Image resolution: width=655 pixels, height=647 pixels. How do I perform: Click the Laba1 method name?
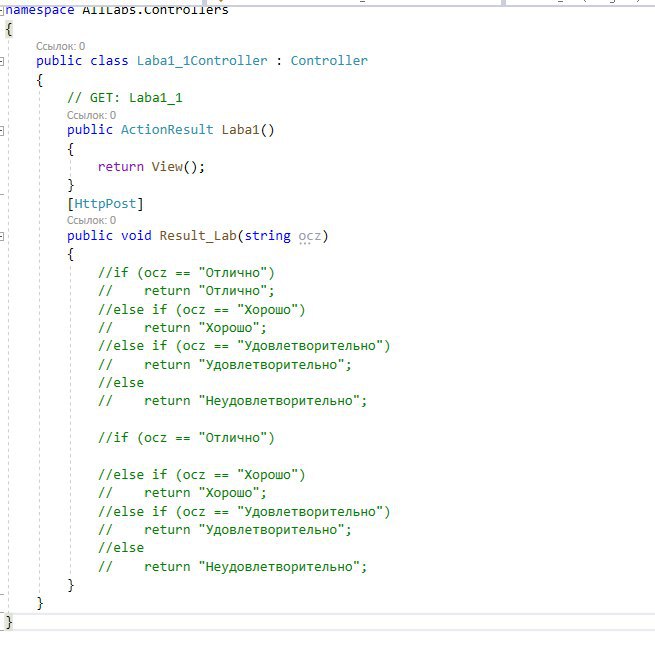pos(240,130)
